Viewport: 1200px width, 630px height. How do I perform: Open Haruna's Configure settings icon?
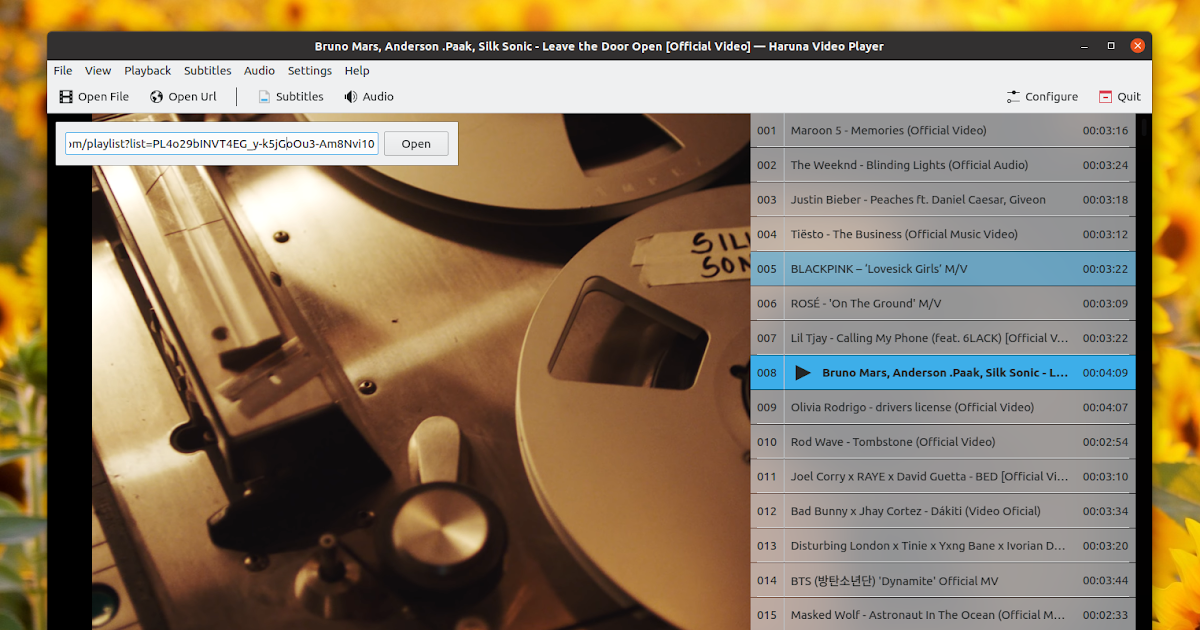coord(1013,96)
